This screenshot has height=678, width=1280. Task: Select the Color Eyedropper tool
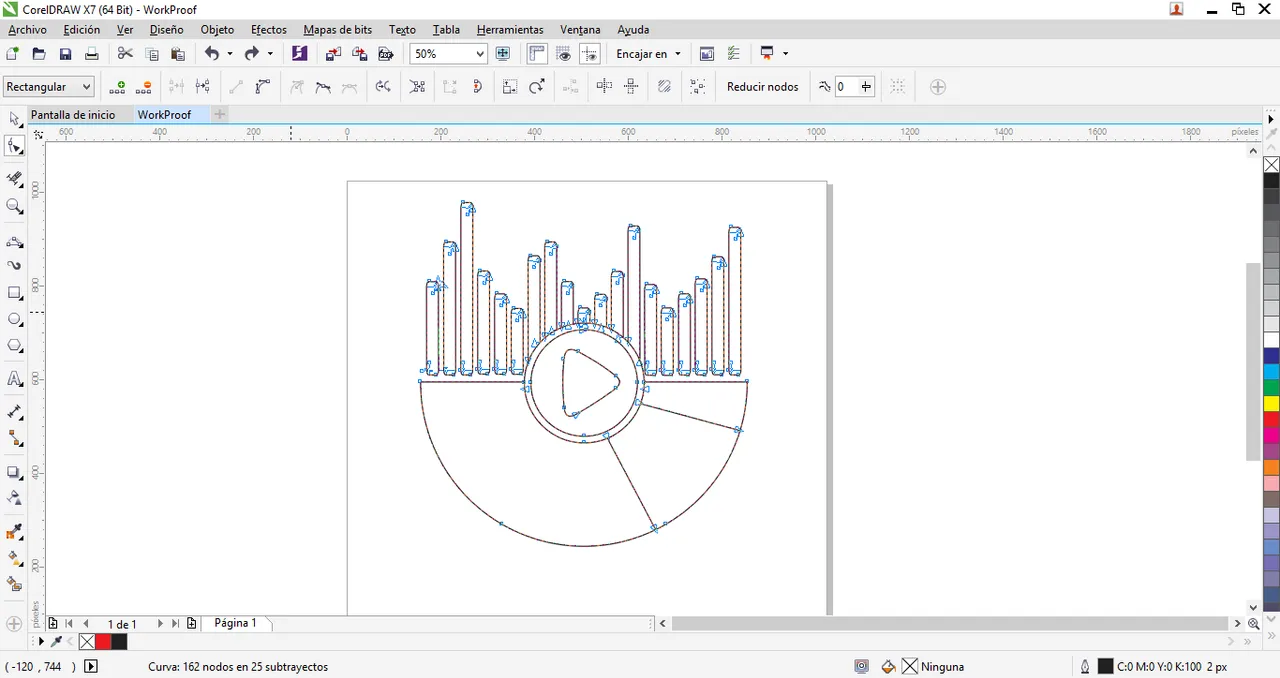pos(14,531)
